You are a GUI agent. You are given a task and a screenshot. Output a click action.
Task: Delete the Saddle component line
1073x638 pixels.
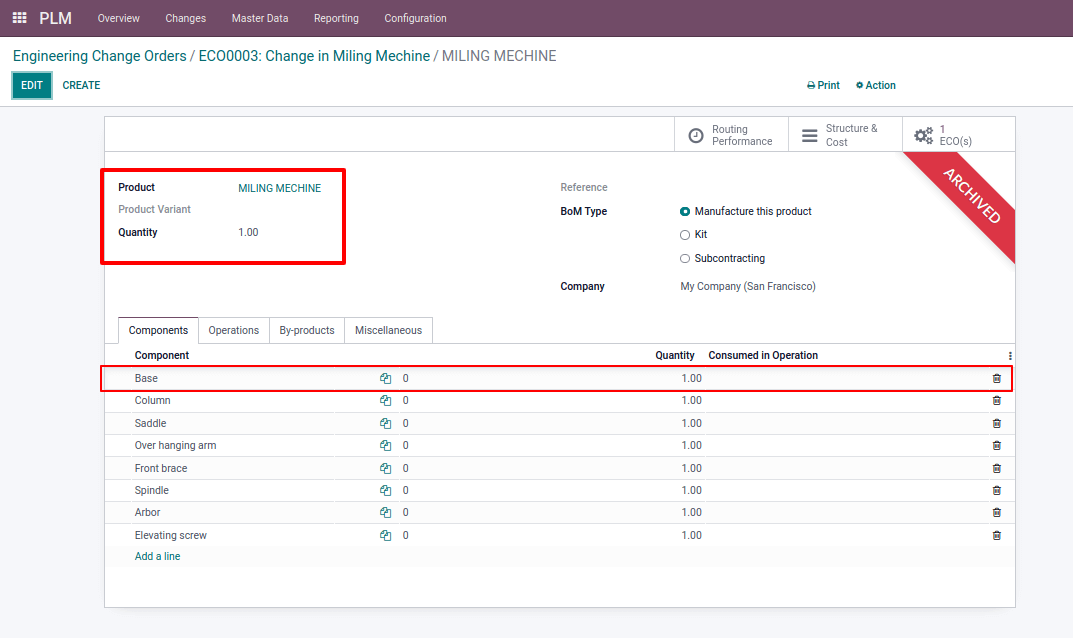(x=996, y=424)
